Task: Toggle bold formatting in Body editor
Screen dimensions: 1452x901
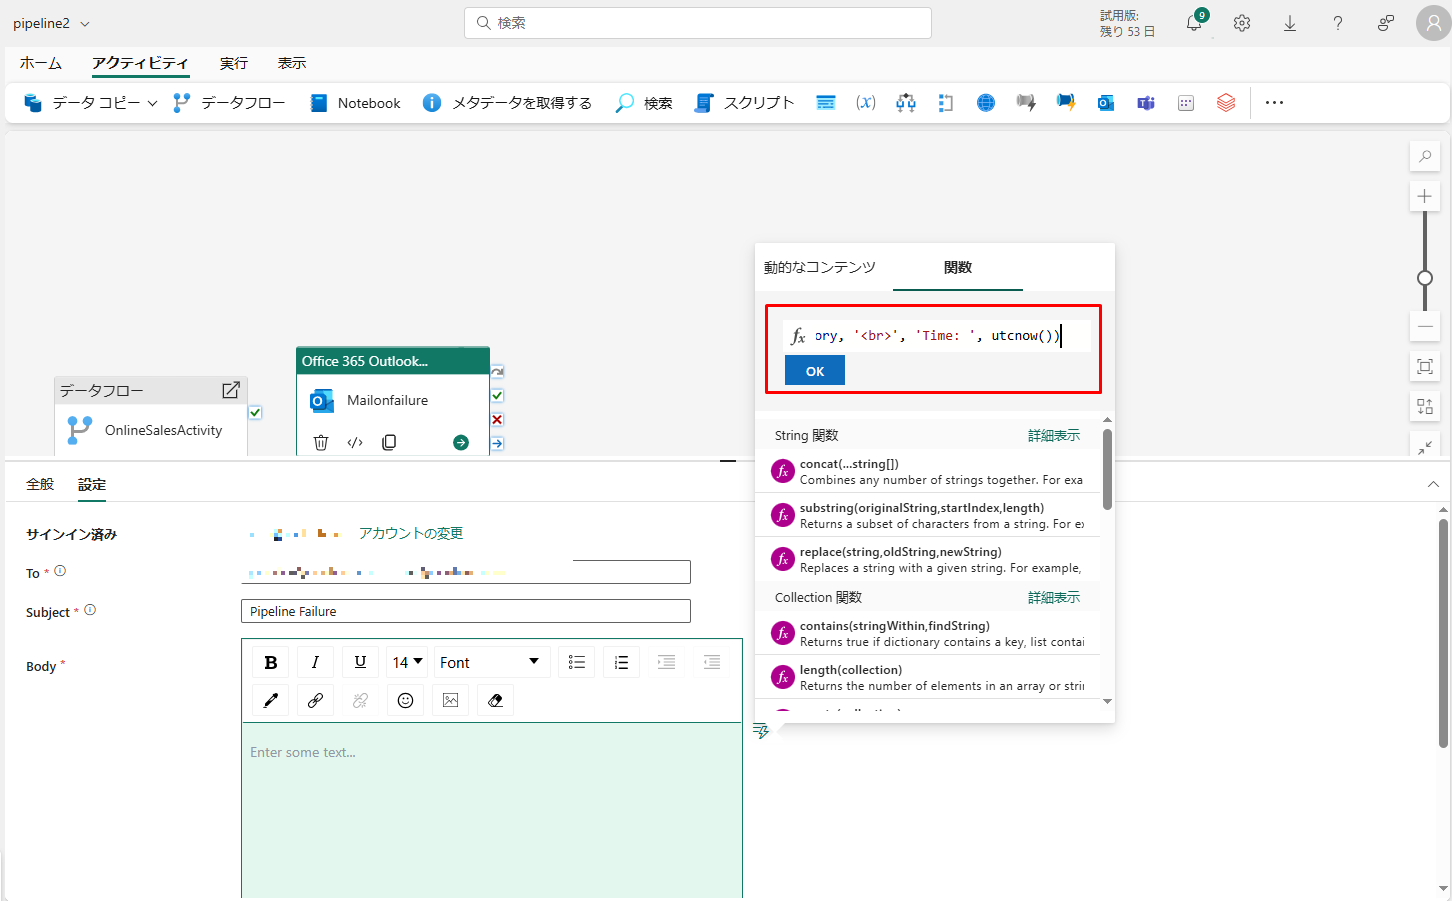Action: pyautogui.click(x=270, y=662)
